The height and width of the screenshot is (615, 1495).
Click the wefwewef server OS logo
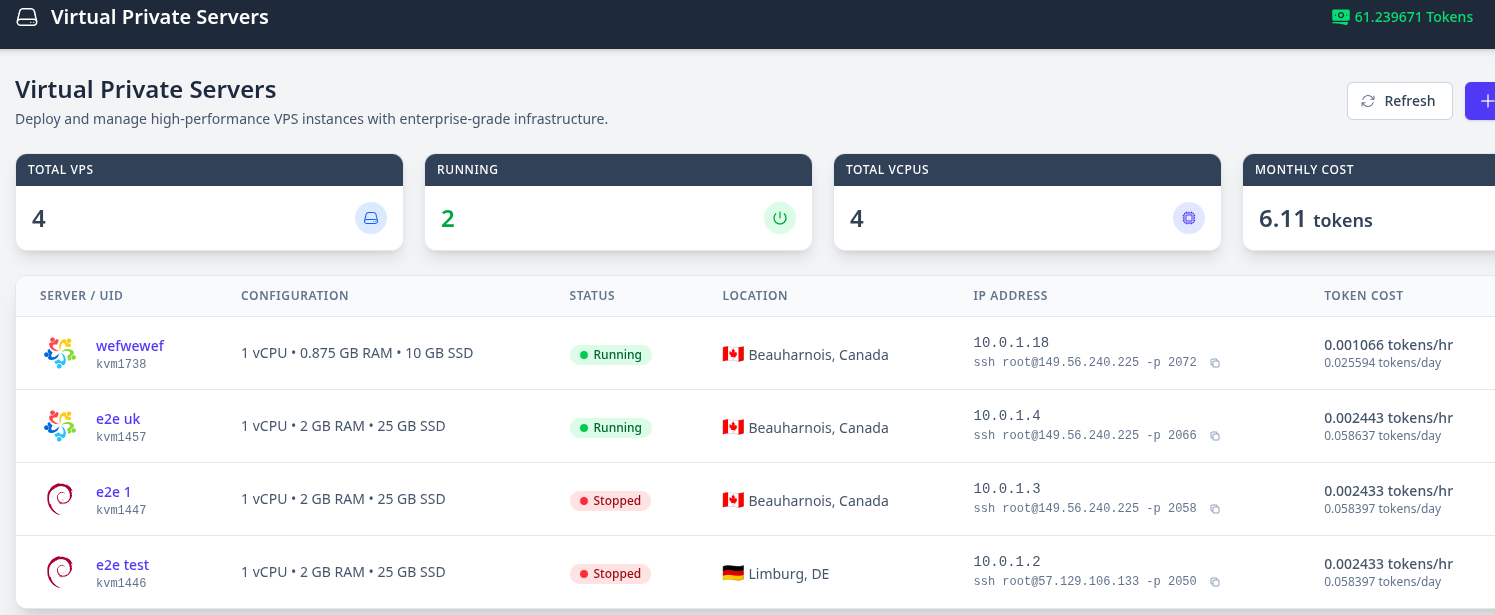(60, 353)
